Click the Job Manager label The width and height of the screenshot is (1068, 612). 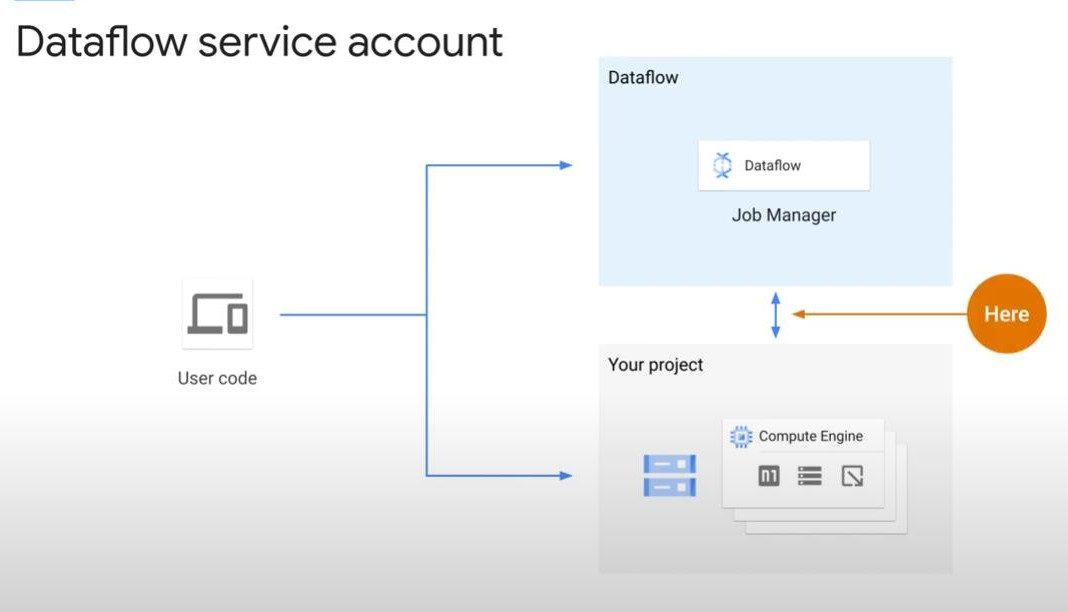(783, 215)
